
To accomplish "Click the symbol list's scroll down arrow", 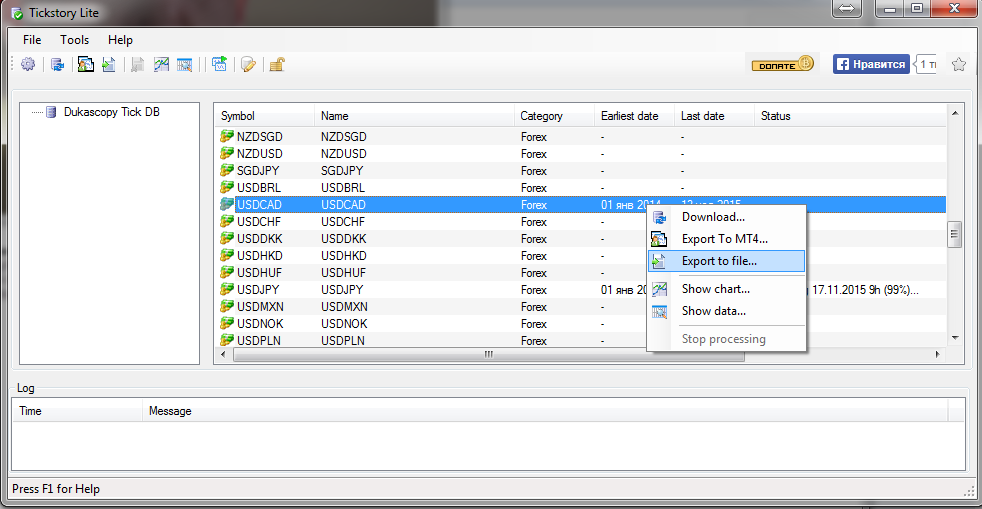I will click(954, 338).
